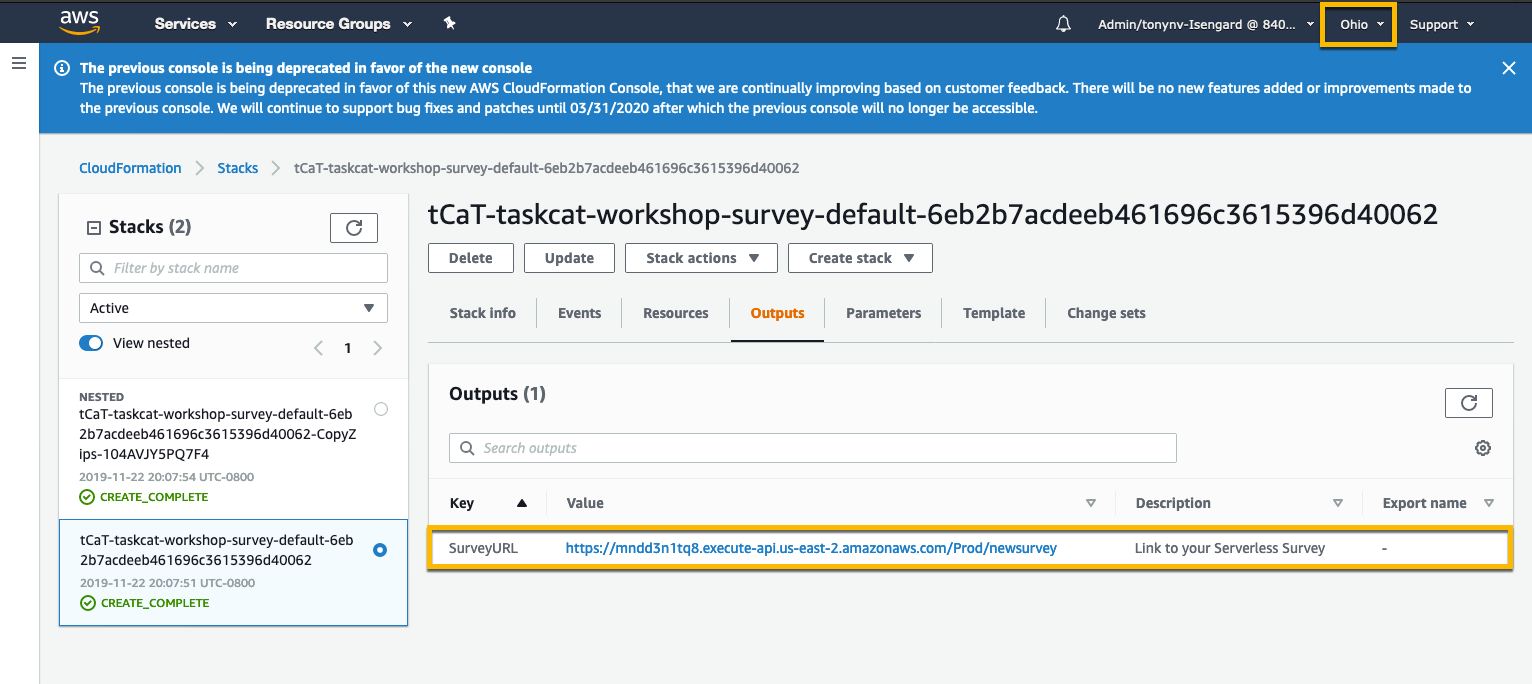Go to Stacks breadcrumb link
The height and width of the screenshot is (684, 1532).
(x=238, y=168)
